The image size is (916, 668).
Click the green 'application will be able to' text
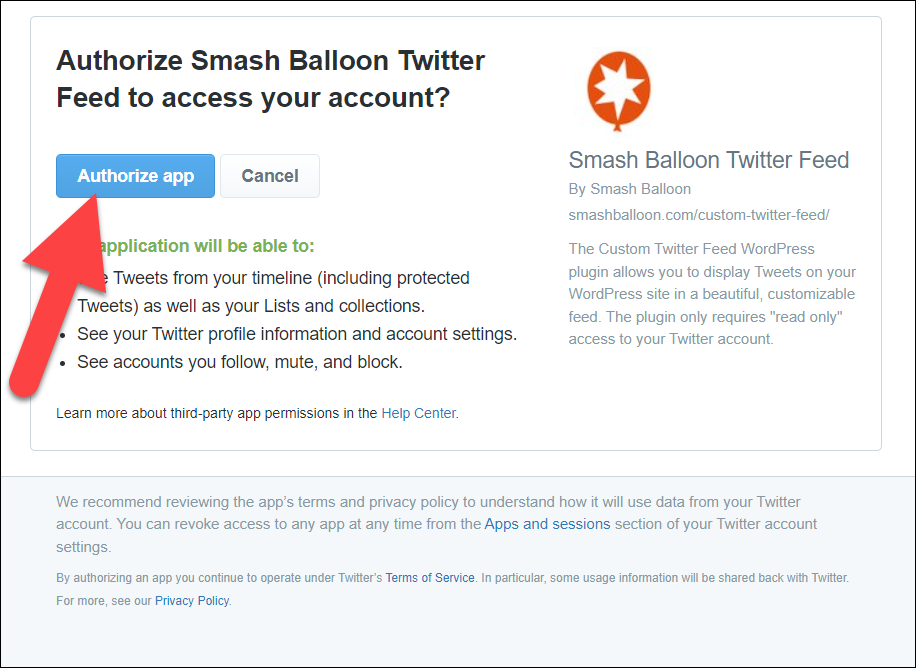coord(208,246)
